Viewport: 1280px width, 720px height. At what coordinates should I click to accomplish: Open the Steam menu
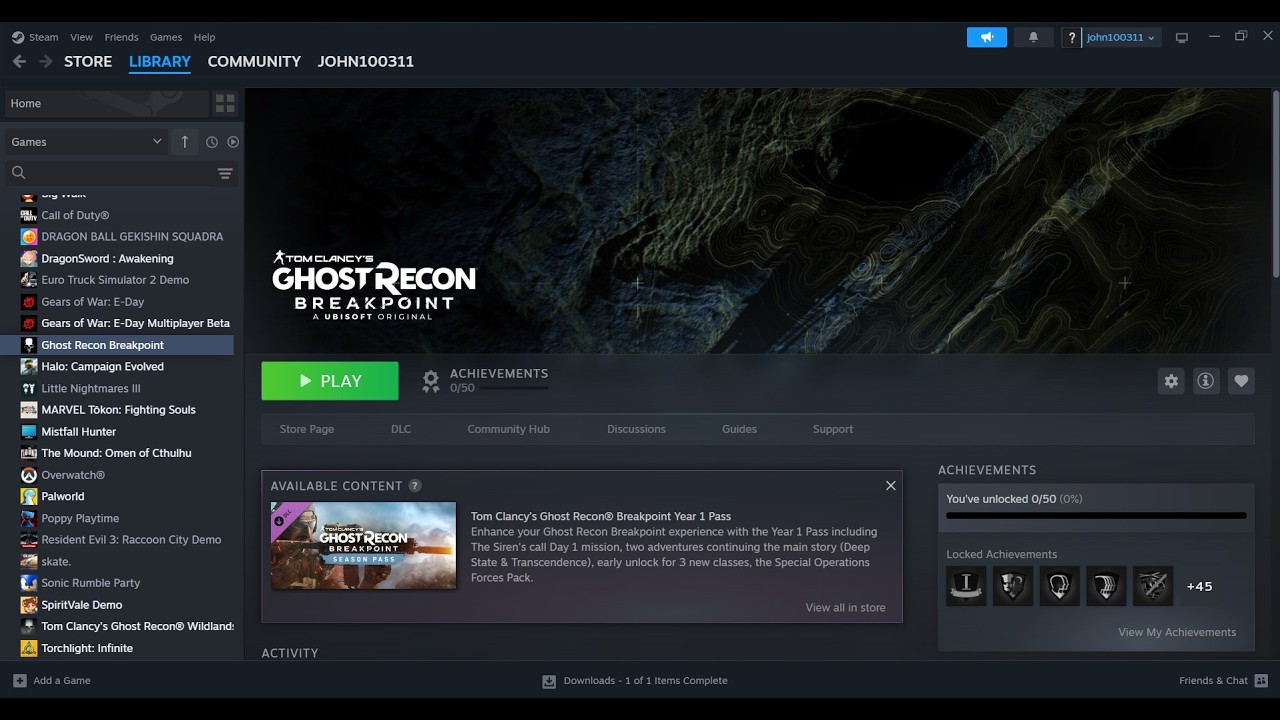click(x=43, y=37)
